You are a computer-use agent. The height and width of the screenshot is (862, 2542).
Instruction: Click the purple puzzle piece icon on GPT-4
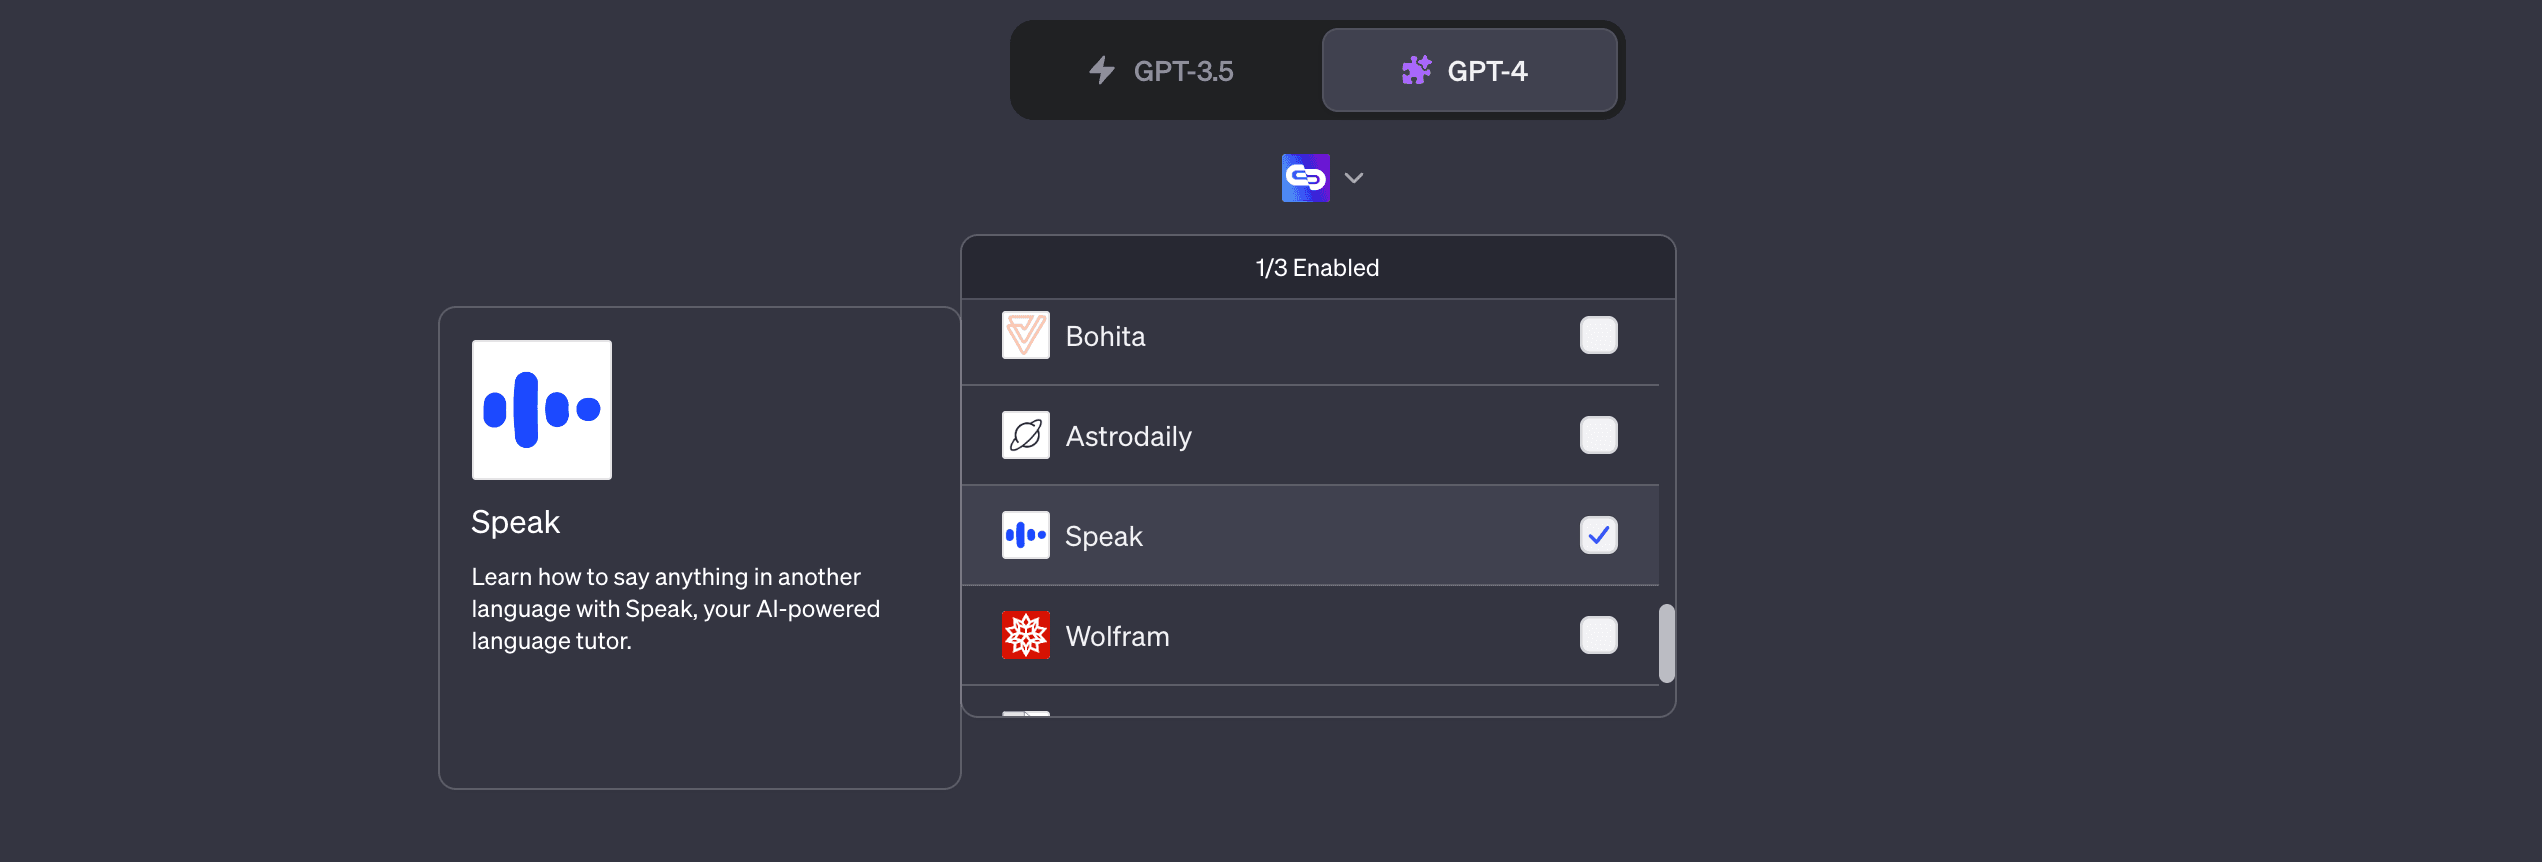1416,70
